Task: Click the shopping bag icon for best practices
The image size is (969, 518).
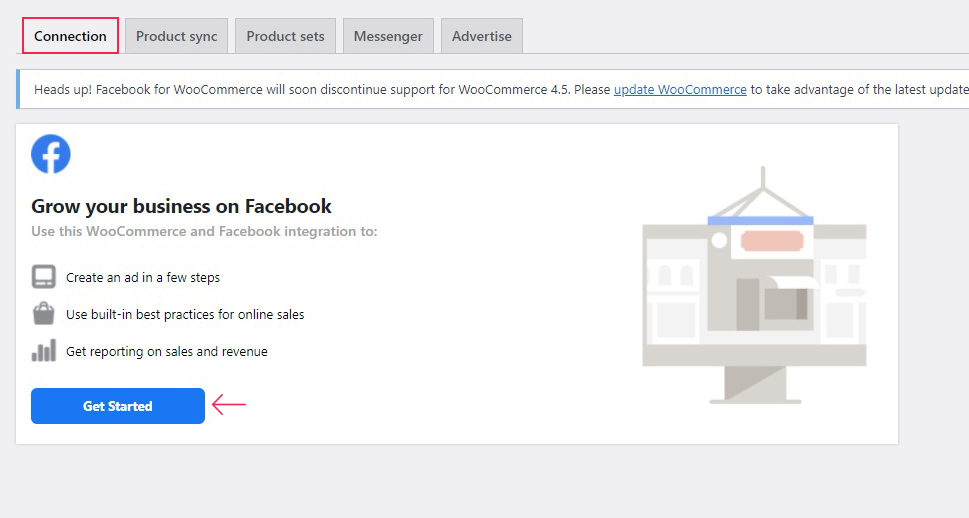Action: (x=44, y=313)
